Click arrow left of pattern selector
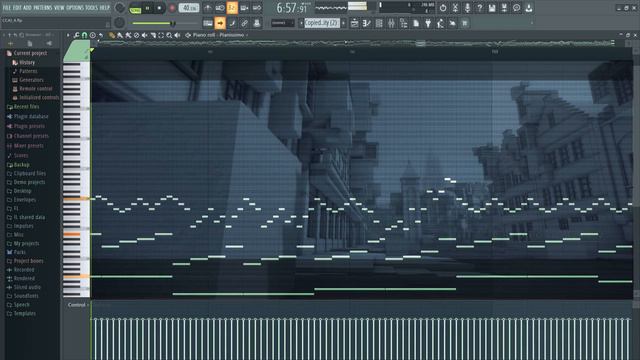 pos(301,23)
